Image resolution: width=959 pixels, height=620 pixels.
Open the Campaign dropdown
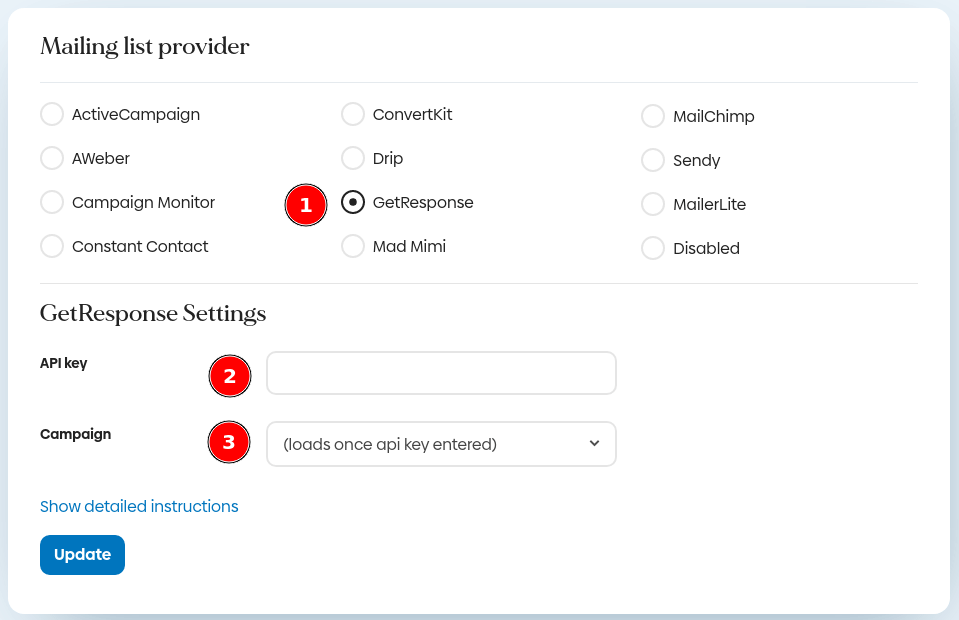point(441,444)
